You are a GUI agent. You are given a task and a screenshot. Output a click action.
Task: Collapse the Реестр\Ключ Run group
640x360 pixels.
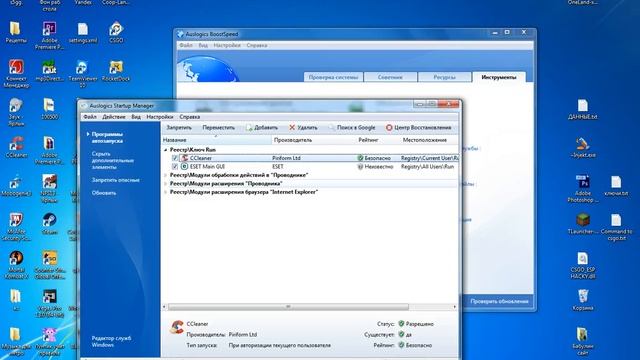[166, 150]
